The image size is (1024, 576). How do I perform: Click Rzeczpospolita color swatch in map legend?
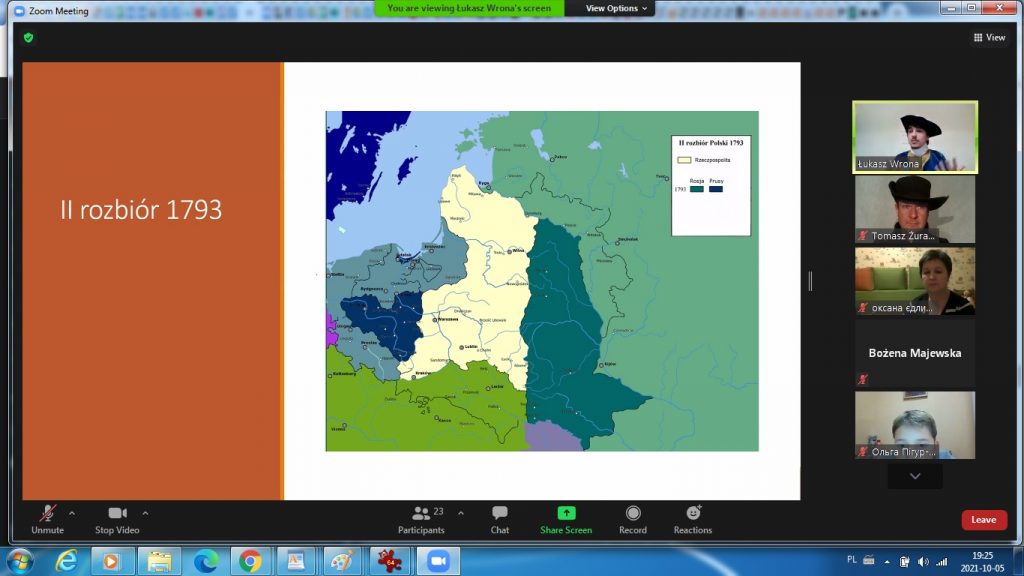(685, 159)
